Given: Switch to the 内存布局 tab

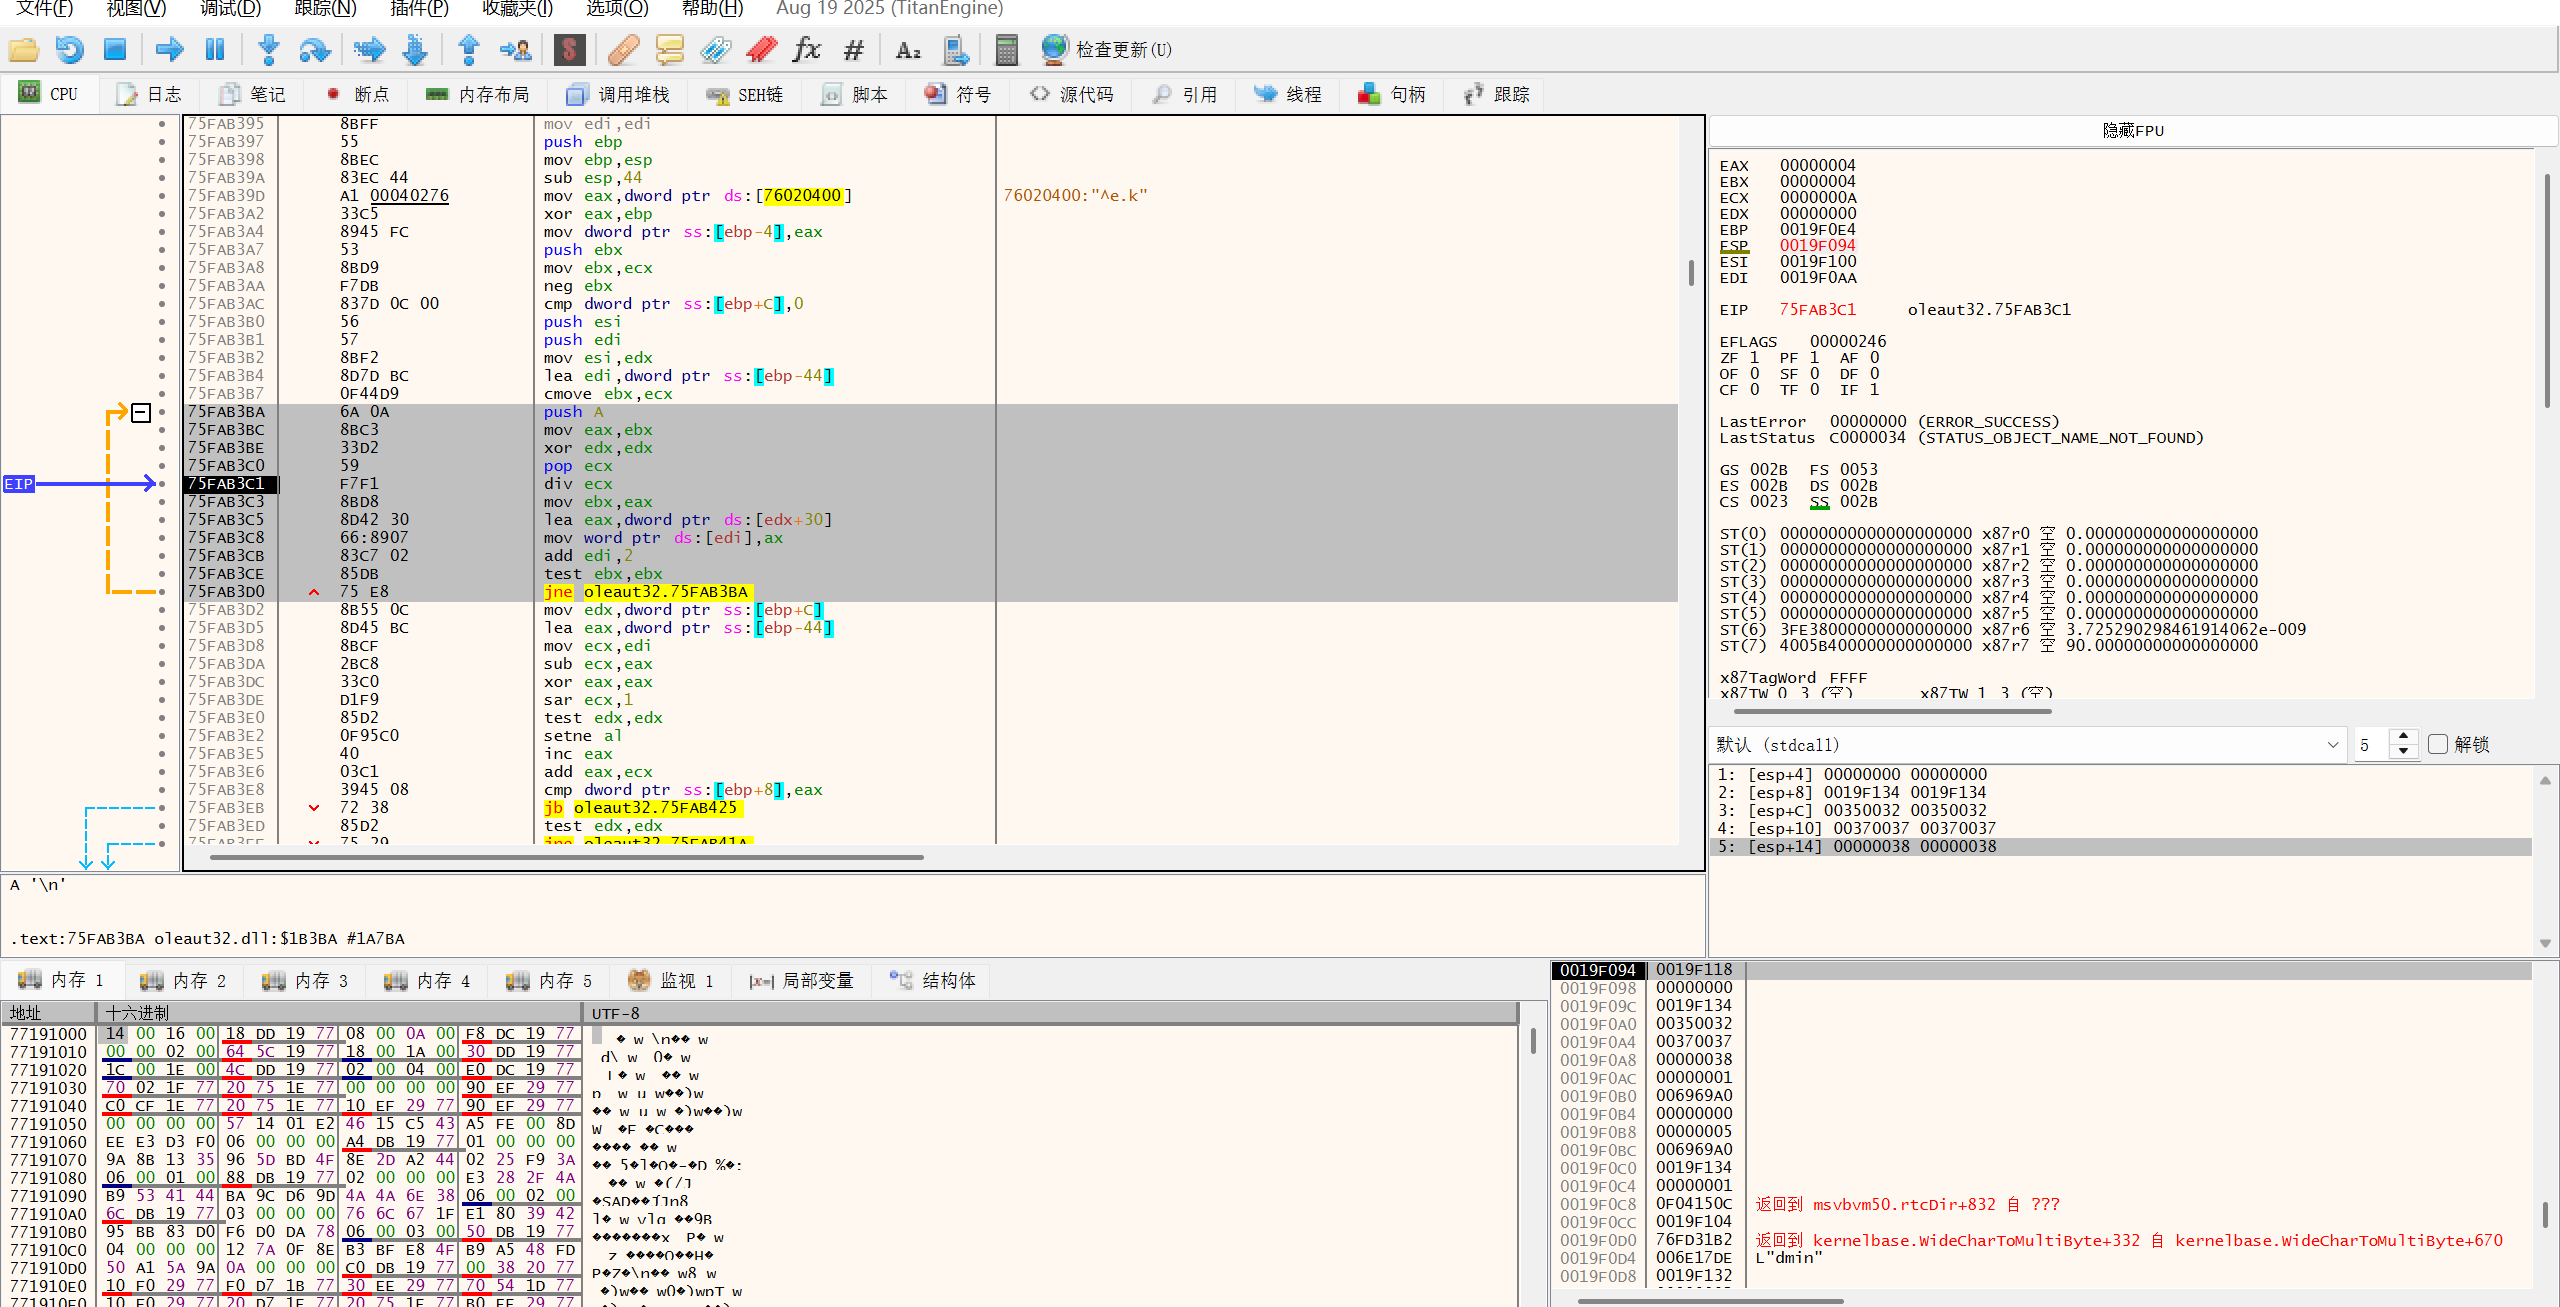Looking at the screenshot, I should 478,94.
